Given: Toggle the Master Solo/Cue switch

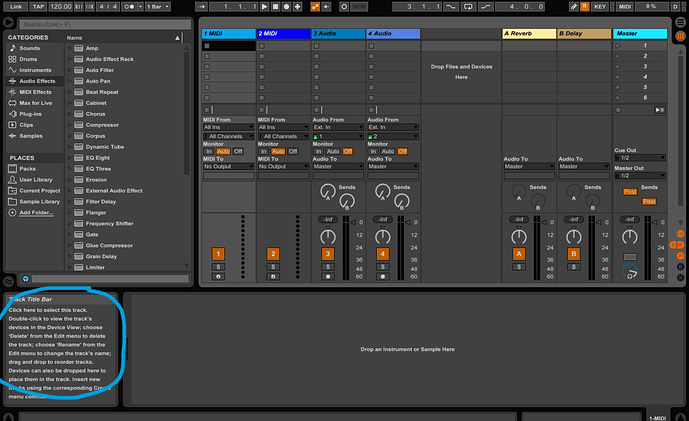Looking at the screenshot, I should 630,257.
